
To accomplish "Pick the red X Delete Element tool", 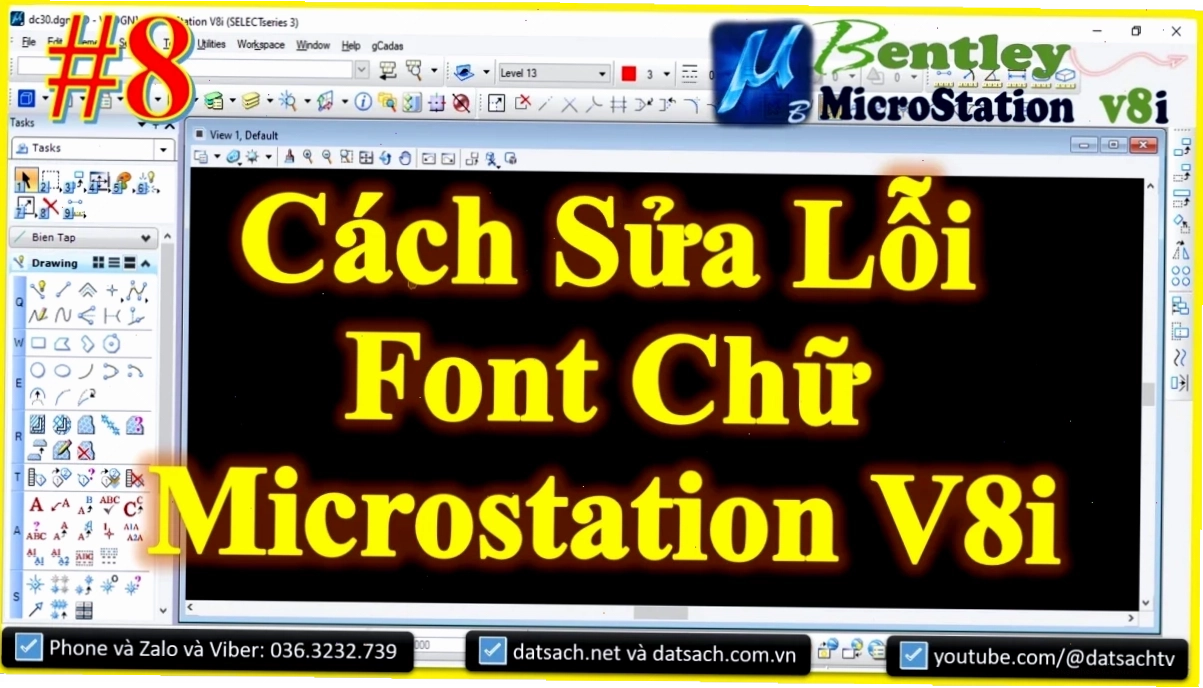I will (50, 208).
